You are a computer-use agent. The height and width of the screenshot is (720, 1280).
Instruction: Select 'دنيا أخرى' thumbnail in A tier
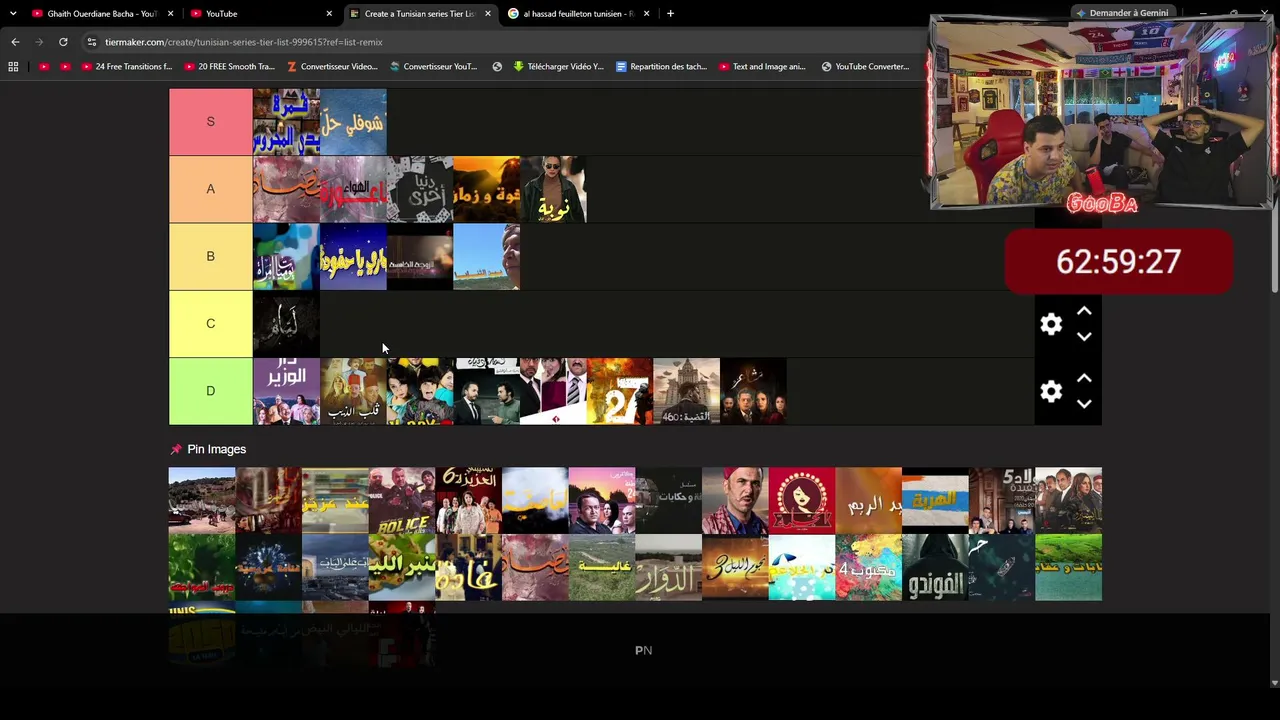point(420,189)
